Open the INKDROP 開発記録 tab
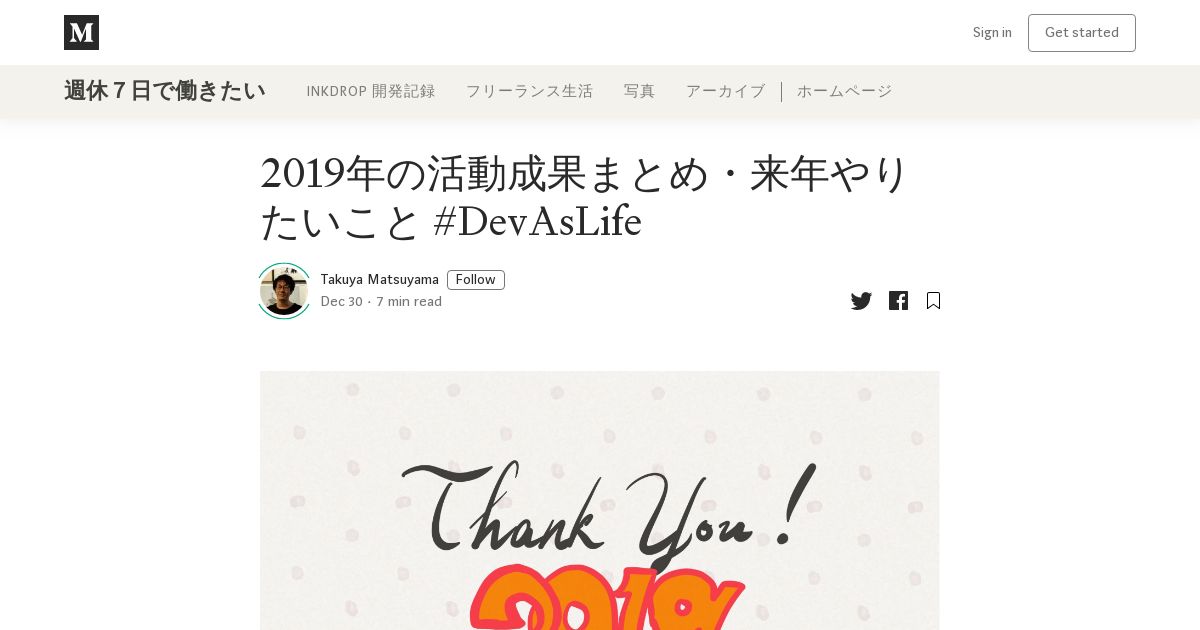The image size is (1200, 630). pyautogui.click(x=371, y=91)
